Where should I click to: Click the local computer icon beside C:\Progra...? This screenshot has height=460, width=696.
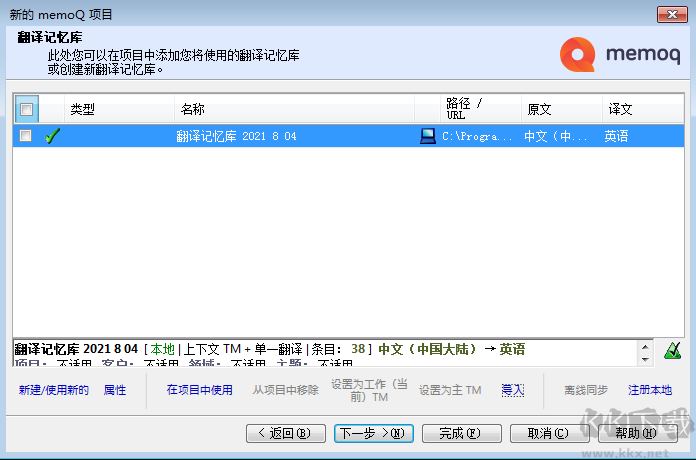(427, 136)
